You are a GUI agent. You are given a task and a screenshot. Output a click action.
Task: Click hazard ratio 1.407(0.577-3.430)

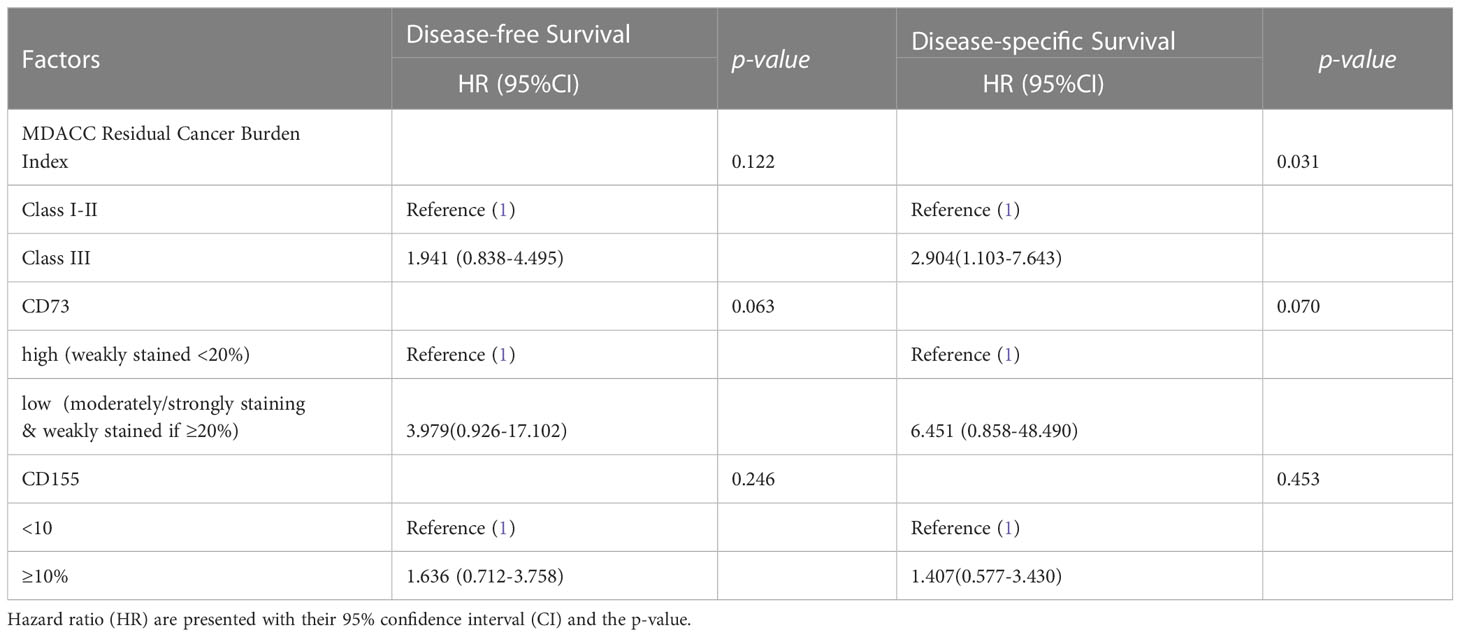pyautogui.click(x=986, y=577)
